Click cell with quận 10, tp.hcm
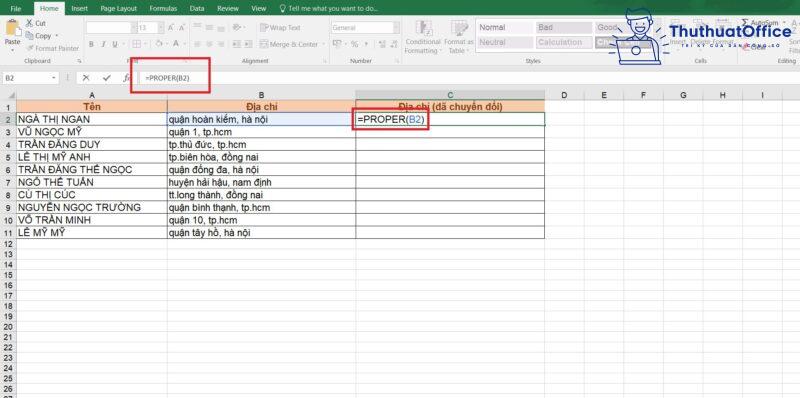This screenshot has height=398, width=800. 261,220
